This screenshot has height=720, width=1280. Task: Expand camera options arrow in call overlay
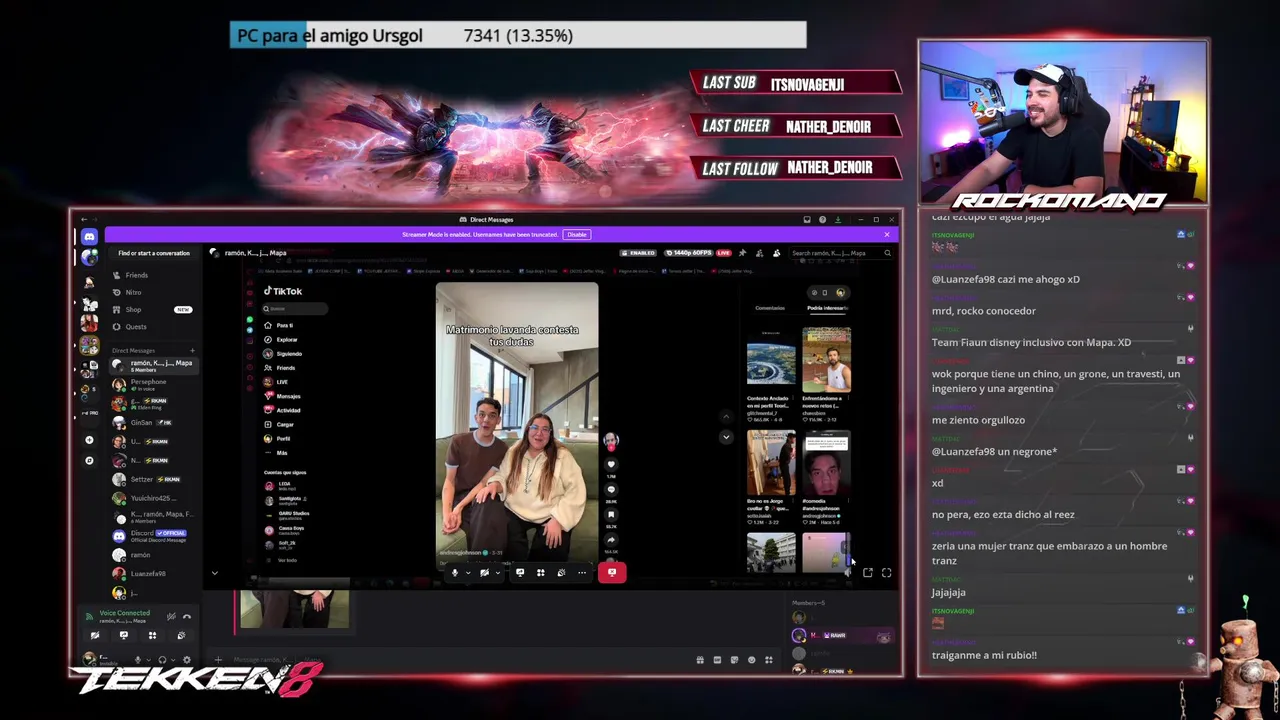[x=497, y=573]
